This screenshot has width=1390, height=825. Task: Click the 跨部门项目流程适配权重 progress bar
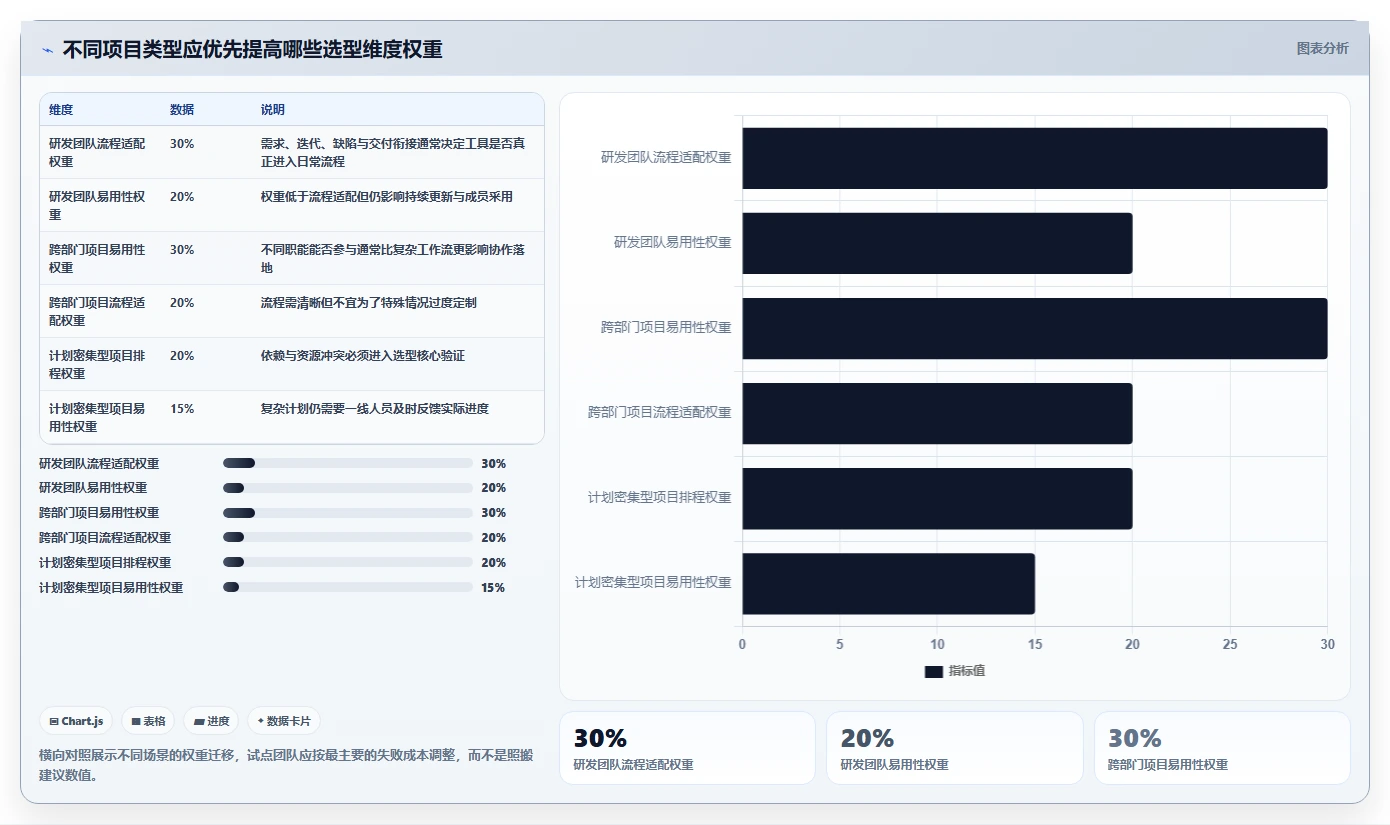pyautogui.click(x=348, y=537)
